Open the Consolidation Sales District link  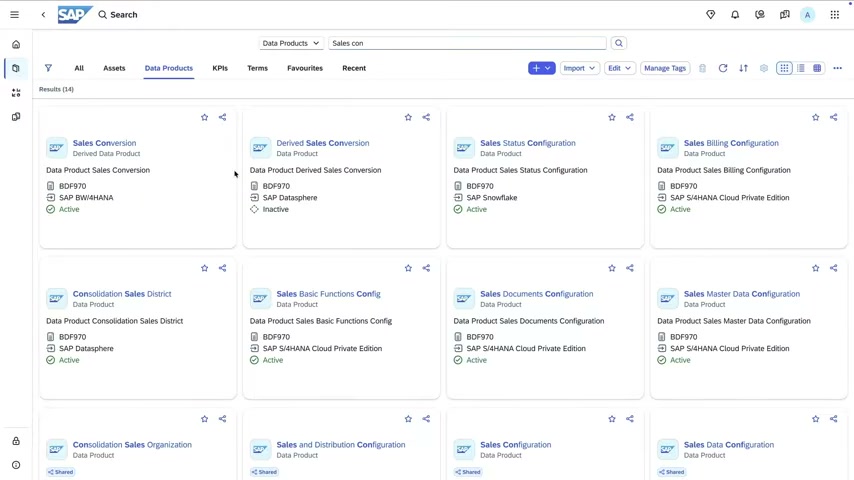tap(122, 294)
